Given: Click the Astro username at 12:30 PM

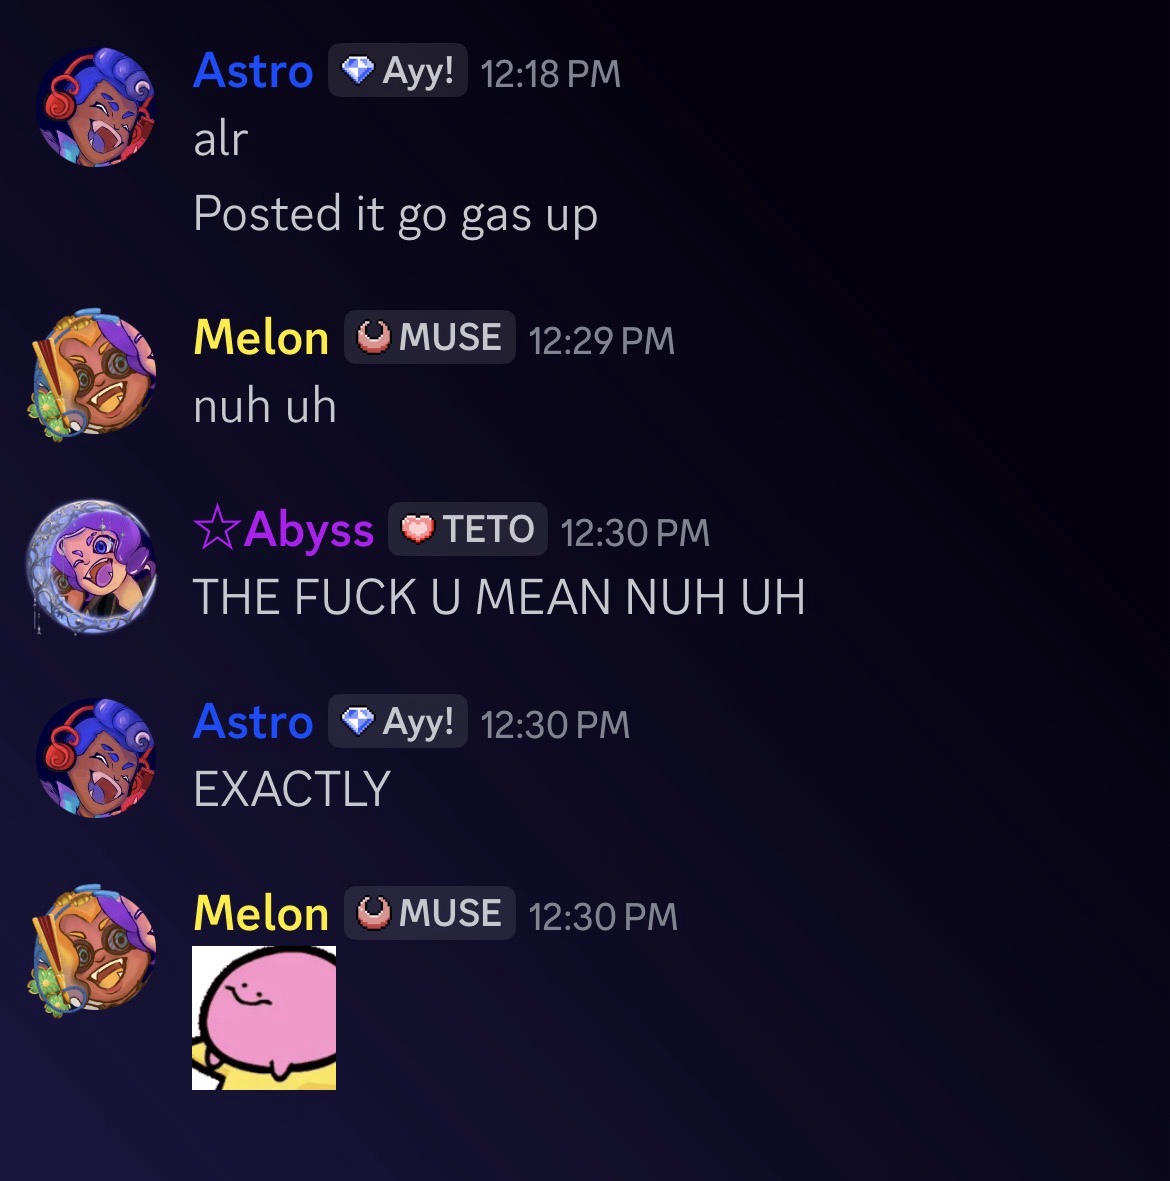Looking at the screenshot, I should 253,722.
